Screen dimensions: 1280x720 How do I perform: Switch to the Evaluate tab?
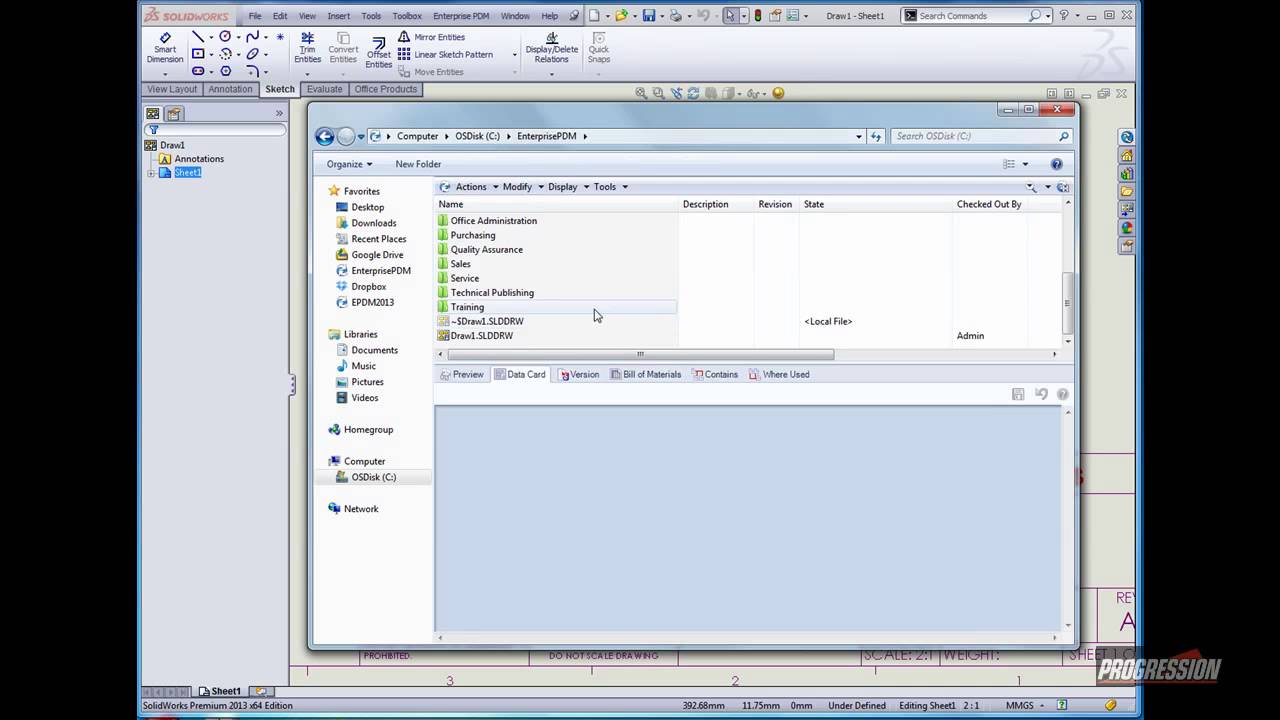point(324,89)
